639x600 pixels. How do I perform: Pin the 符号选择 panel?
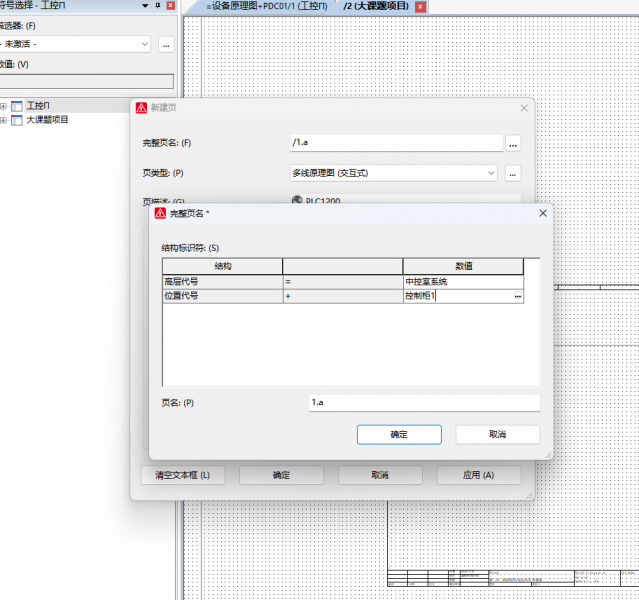pos(158,6)
